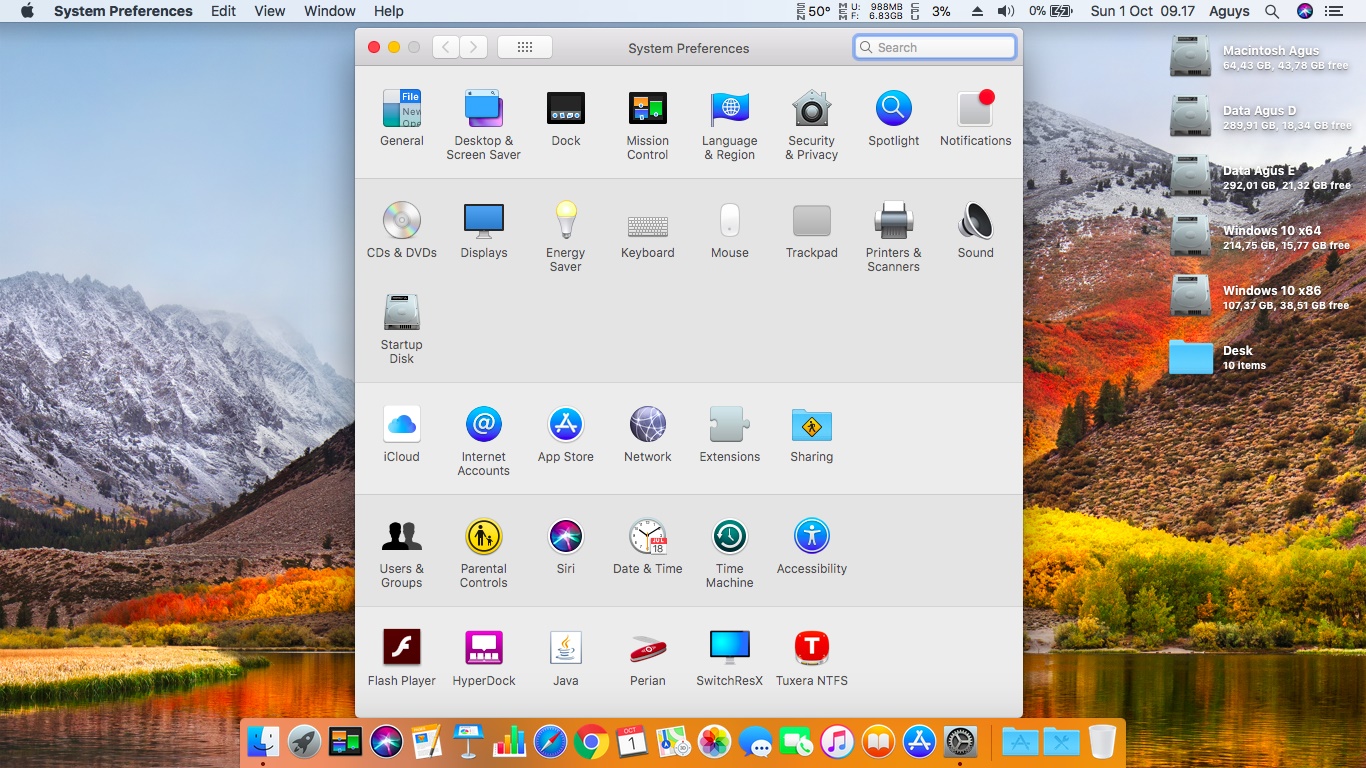
Task: Open Safari from the Dock
Action: point(550,741)
